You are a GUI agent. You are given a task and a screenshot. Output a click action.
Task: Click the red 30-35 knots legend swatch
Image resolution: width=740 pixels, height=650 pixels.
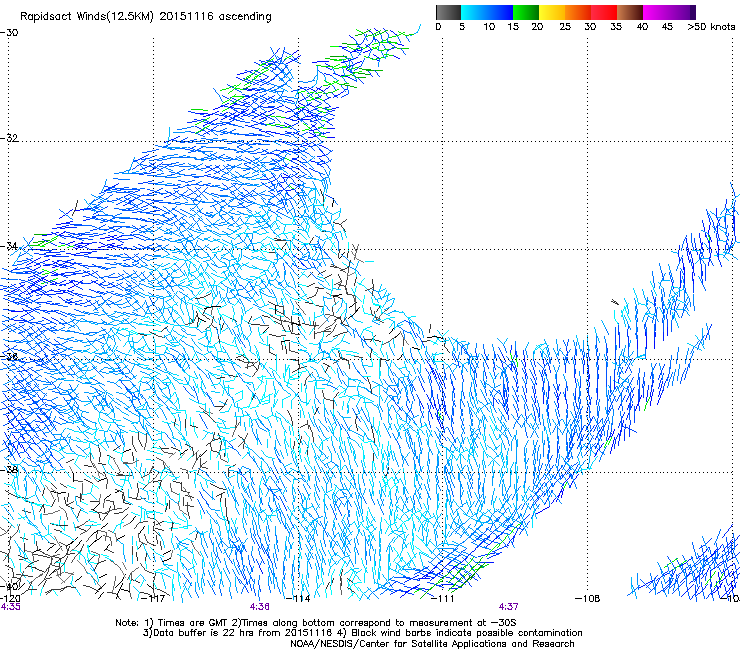pyautogui.click(x=604, y=12)
